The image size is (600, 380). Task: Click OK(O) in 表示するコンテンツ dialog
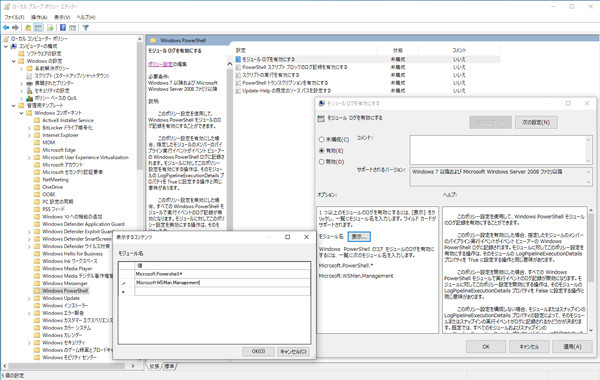tap(258, 351)
